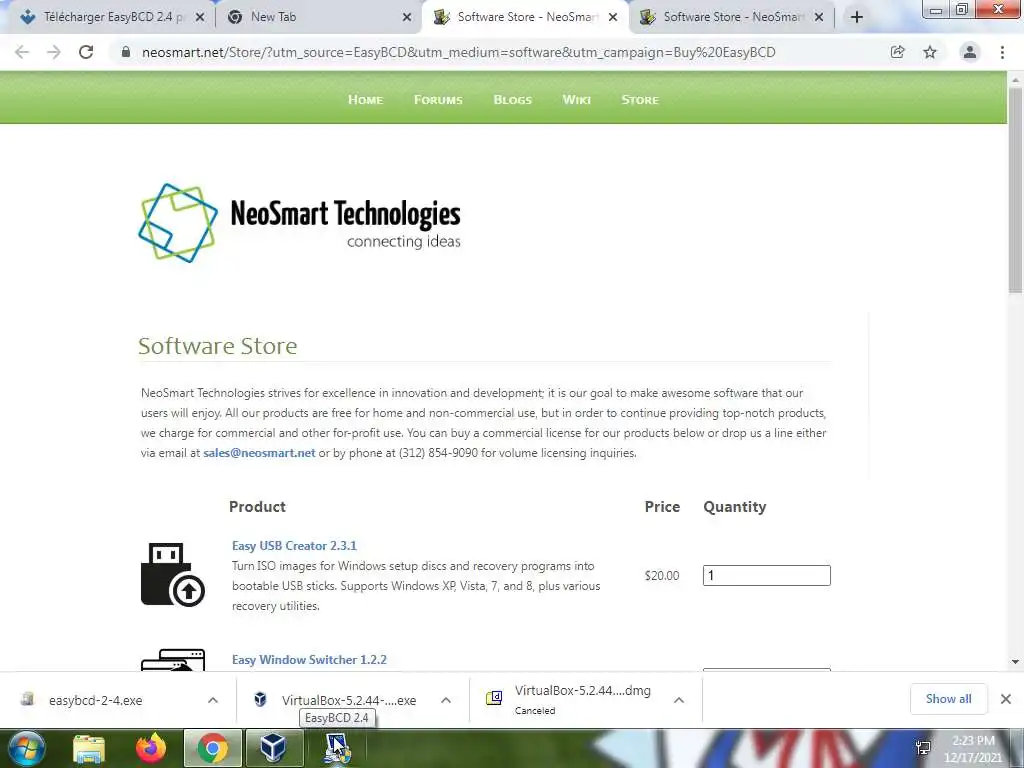
Task: Click the Quantity column header
Action: click(x=735, y=507)
